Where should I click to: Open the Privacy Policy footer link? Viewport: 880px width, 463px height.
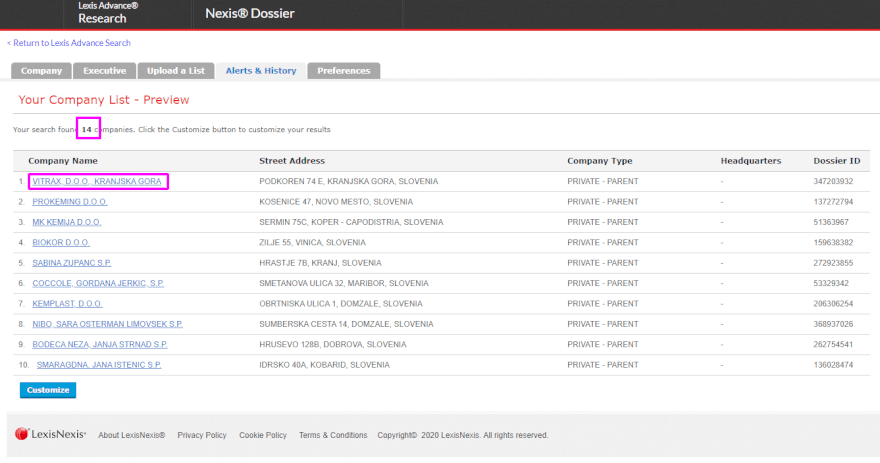202,435
